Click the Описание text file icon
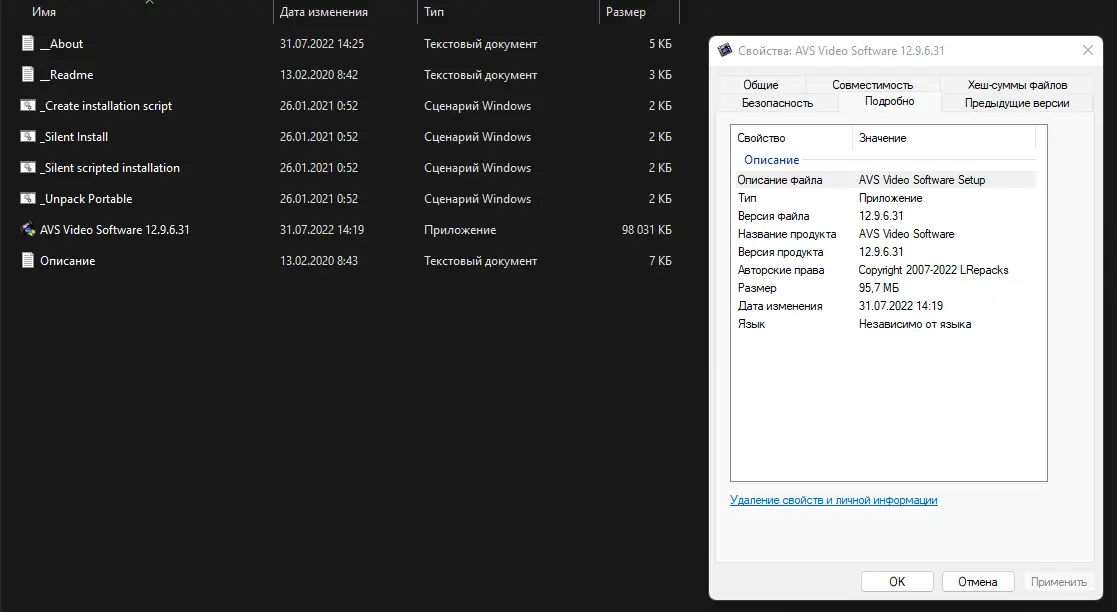1117x612 pixels. (27, 260)
